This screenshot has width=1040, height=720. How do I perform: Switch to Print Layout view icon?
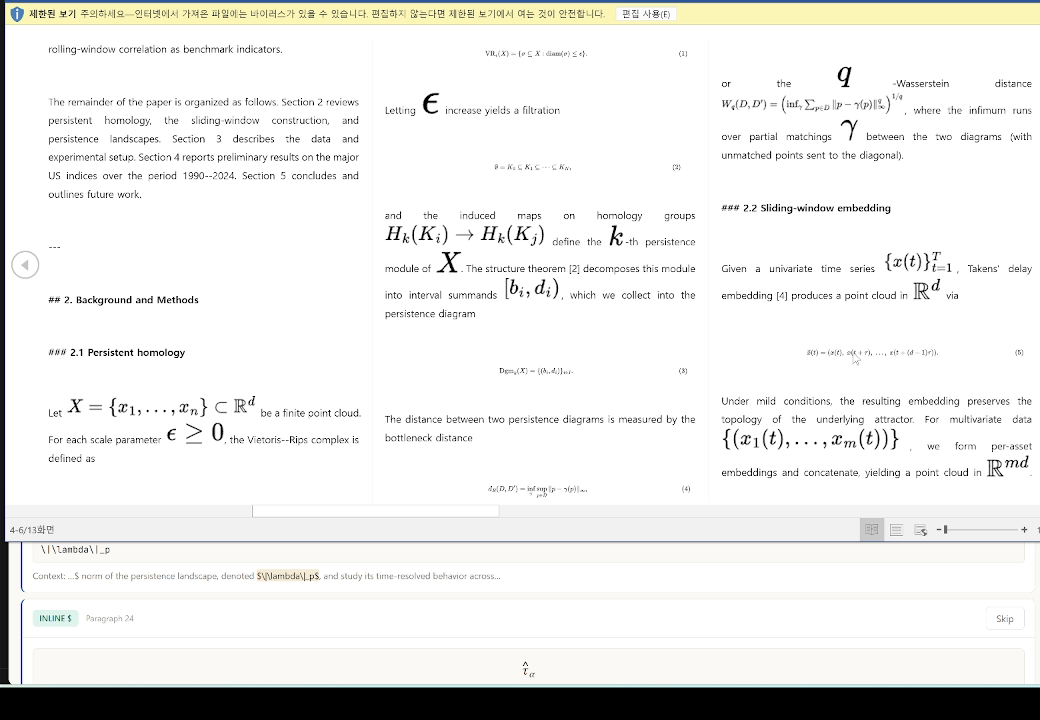896,530
